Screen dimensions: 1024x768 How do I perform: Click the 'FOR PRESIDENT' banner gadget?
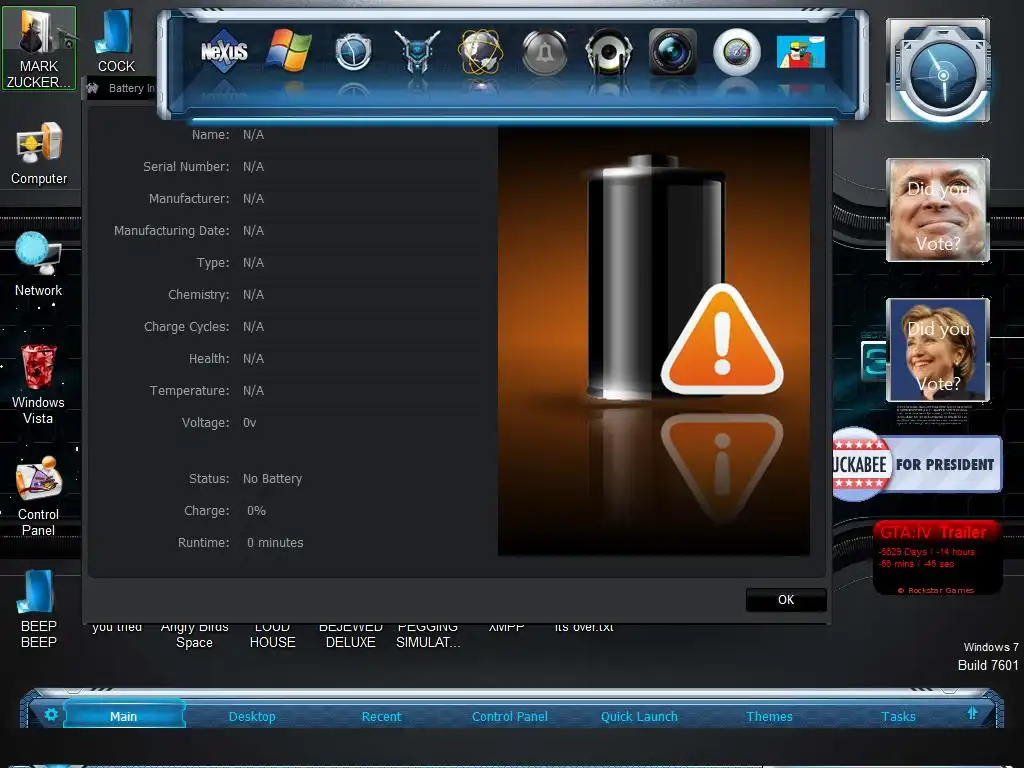[x=917, y=464]
